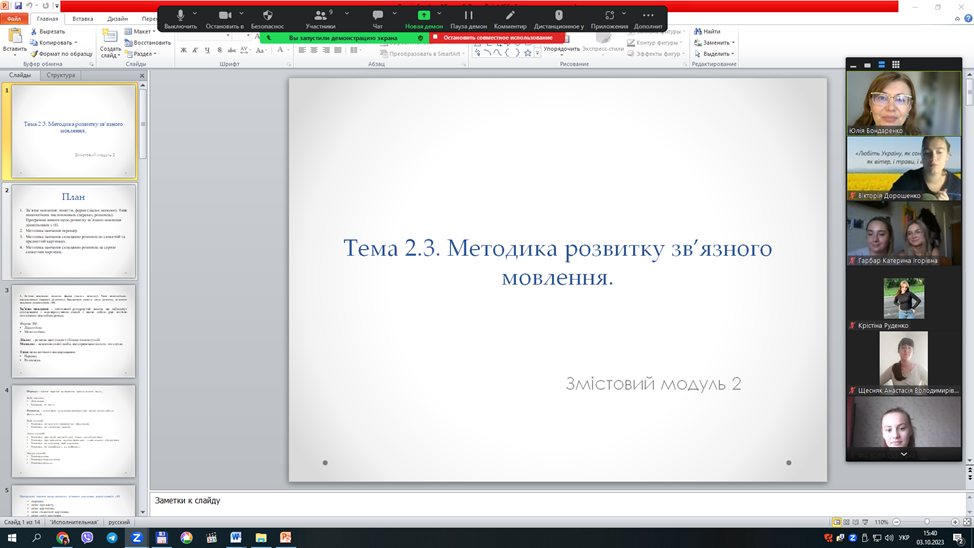Screen dimensions: 974x548
Task: Click the red stop sharing button
Action: (491, 38)
